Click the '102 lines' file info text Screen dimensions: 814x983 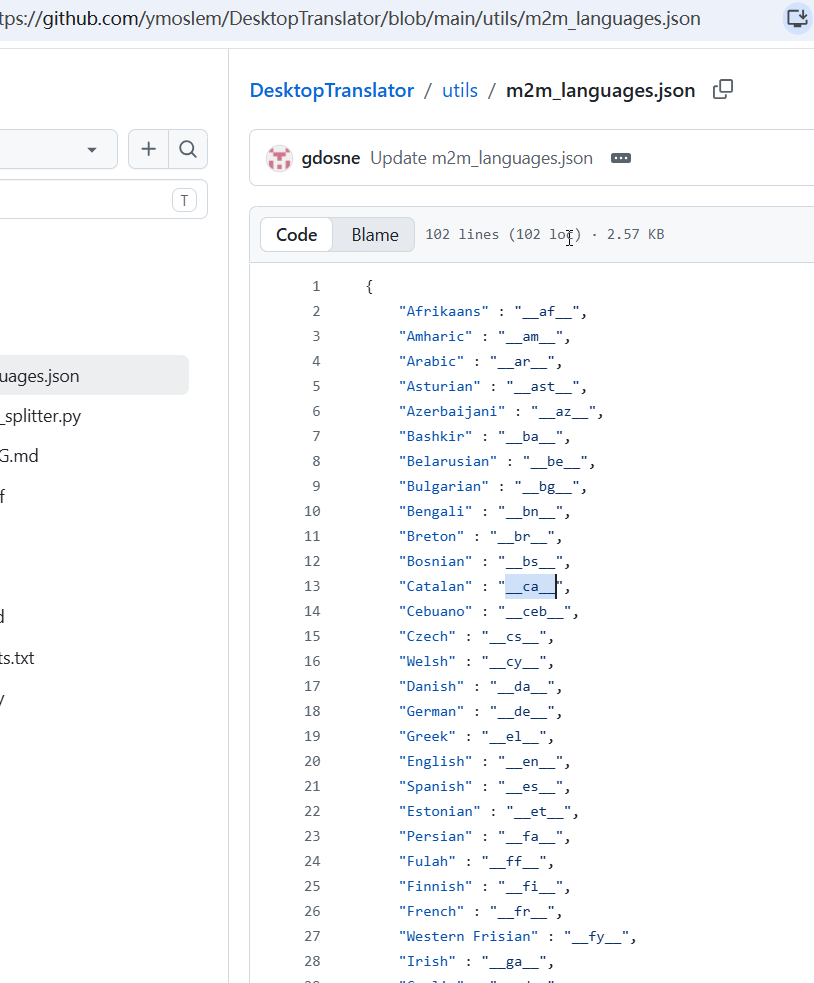pyautogui.click(x=462, y=234)
